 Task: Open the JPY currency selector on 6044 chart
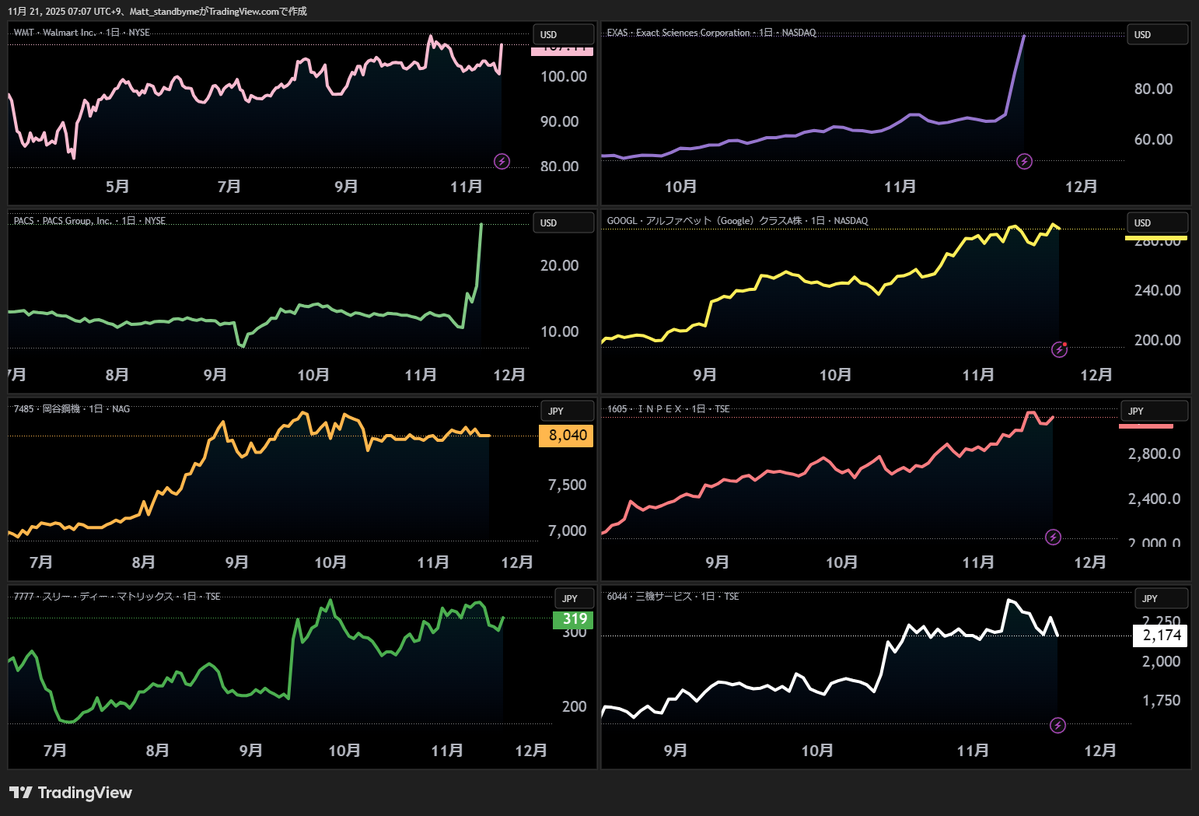(x=1150, y=599)
